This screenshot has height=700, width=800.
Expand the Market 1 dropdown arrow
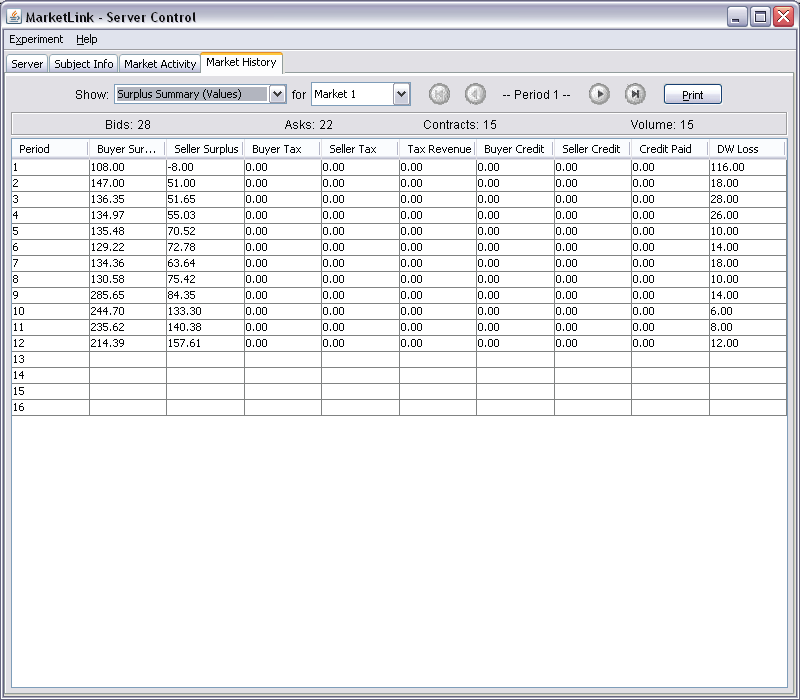point(402,94)
